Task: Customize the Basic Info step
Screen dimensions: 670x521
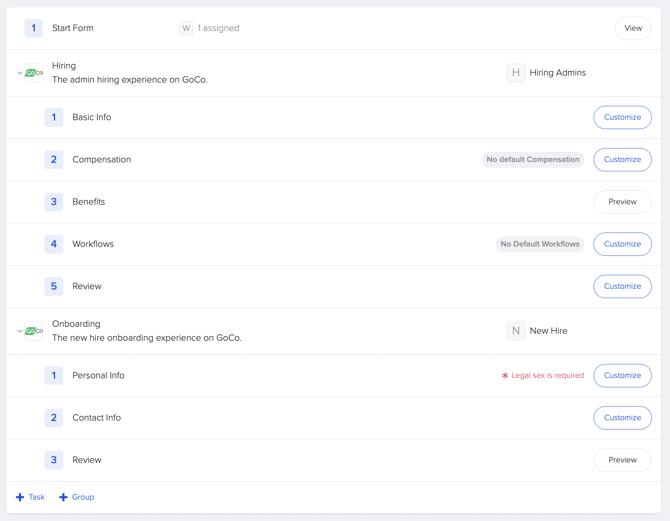Action: (x=622, y=117)
